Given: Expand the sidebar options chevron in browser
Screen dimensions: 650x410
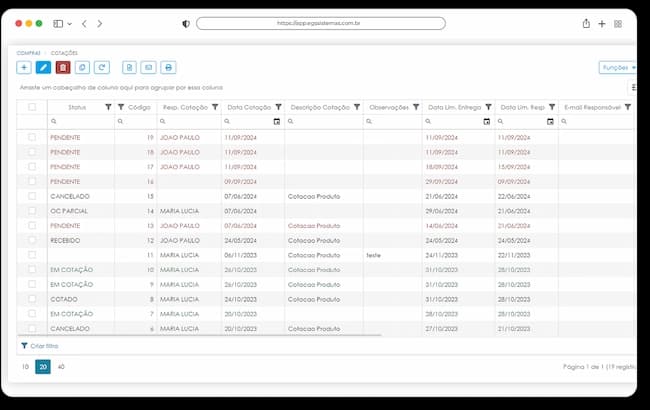Looking at the screenshot, I should click(70, 24).
